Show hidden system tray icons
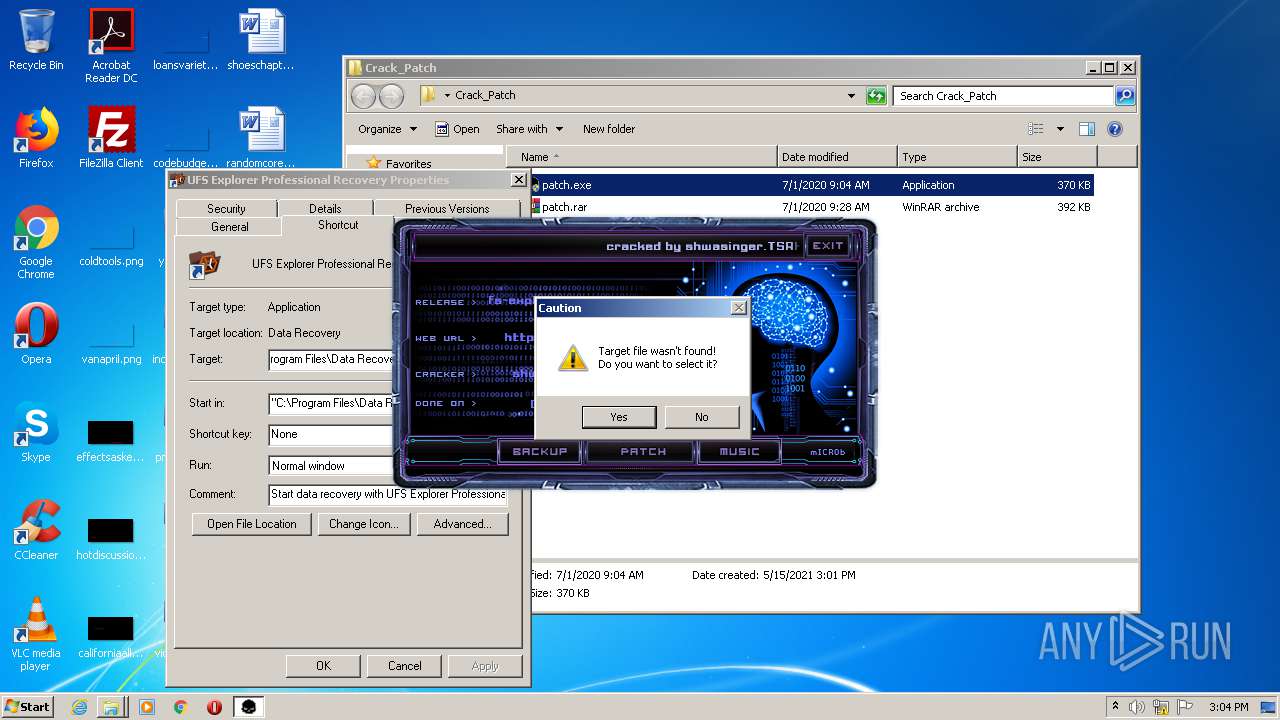Screen dimensions: 1280x720 click(1115, 707)
